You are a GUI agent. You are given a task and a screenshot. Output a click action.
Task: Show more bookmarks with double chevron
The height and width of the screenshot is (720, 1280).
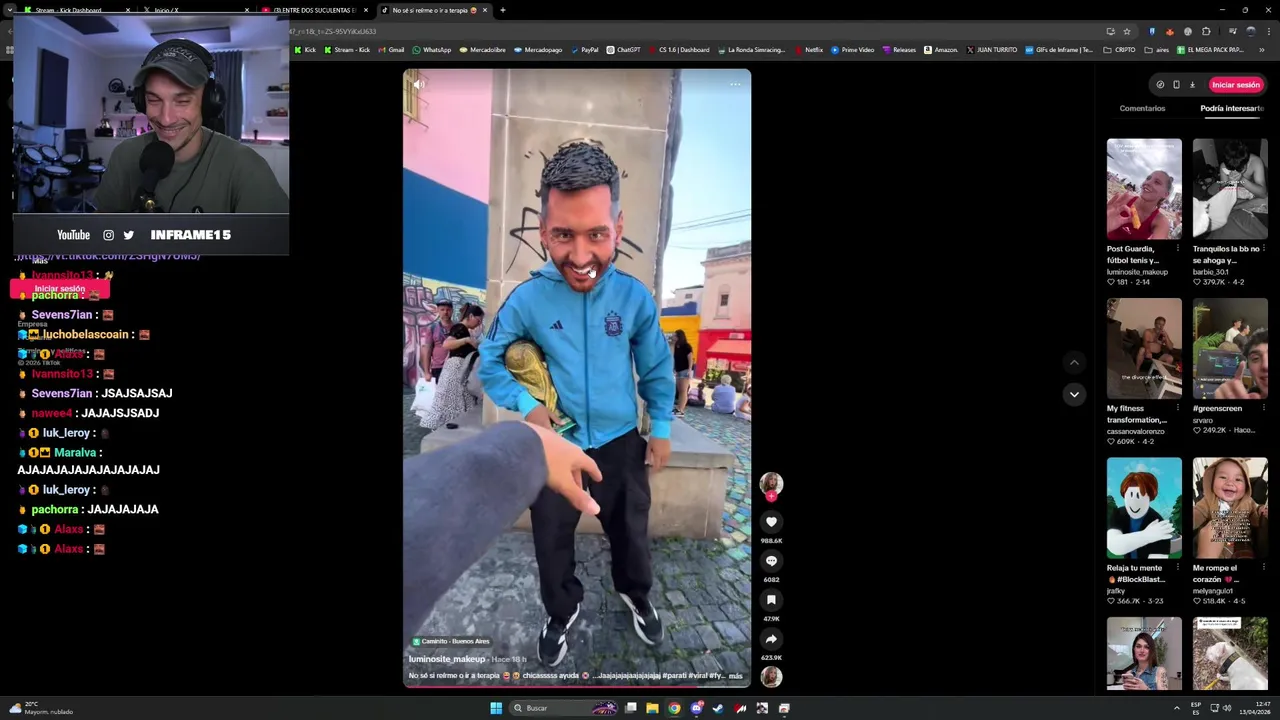click(1262, 50)
